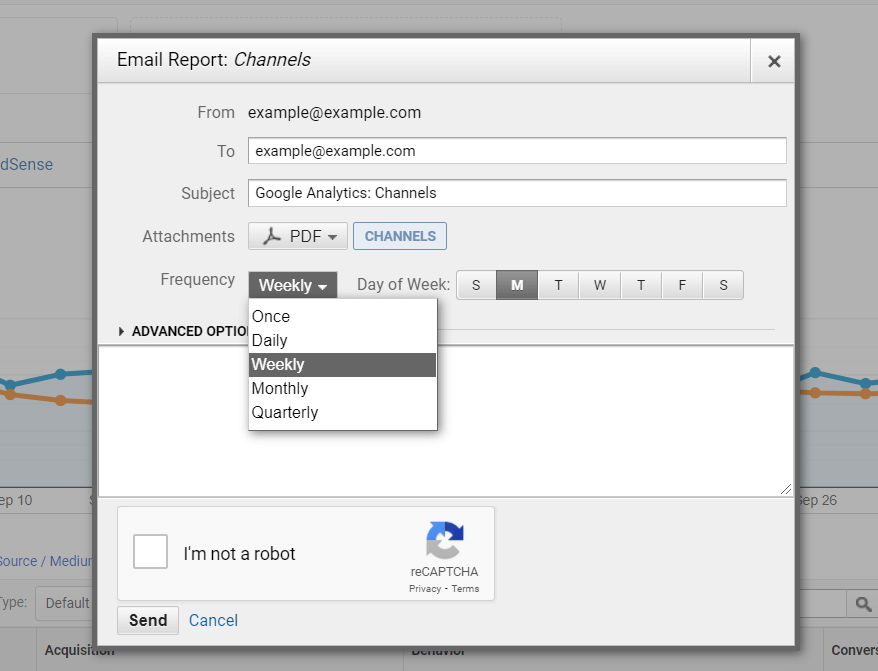This screenshot has height=671, width=878.
Task: Open the PDF attachment format dropdown
Action: click(x=298, y=236)
